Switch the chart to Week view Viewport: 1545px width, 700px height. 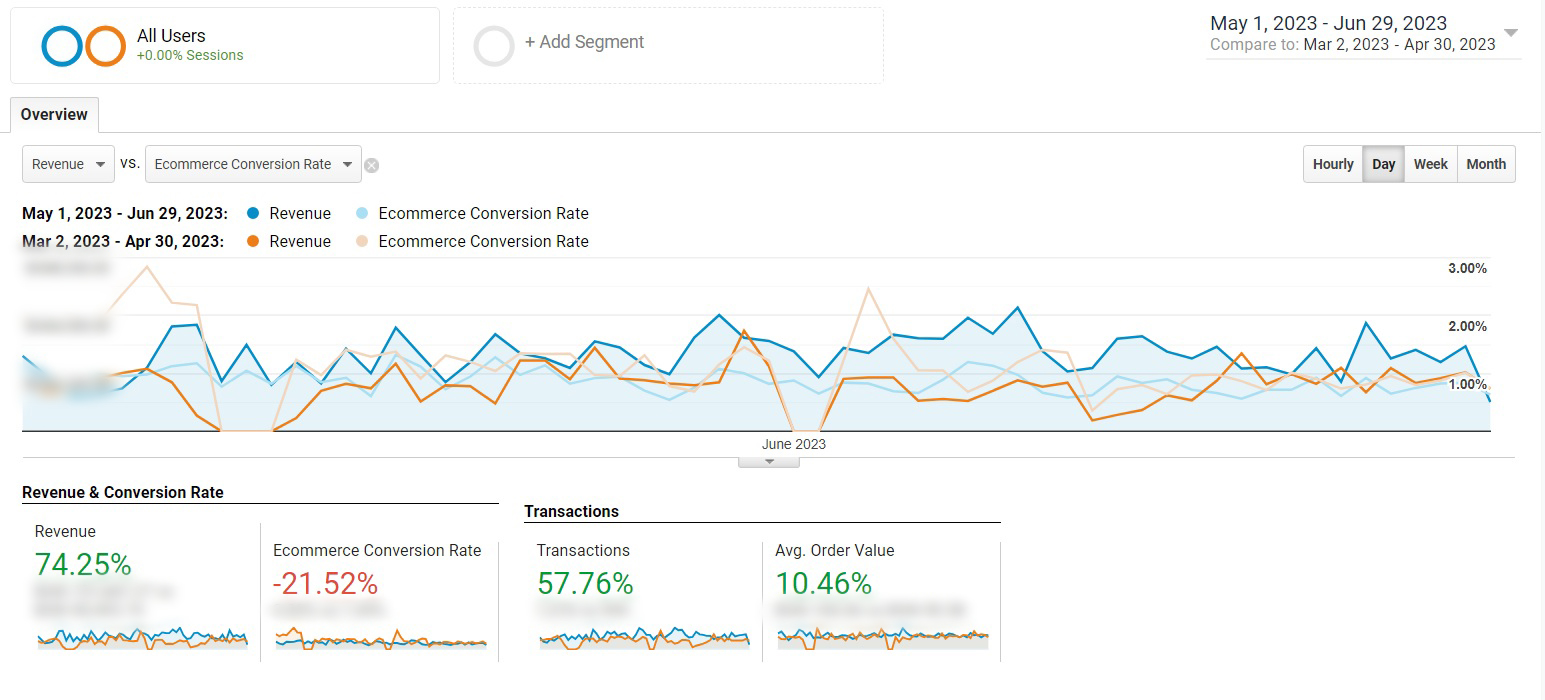point(1430,164)
